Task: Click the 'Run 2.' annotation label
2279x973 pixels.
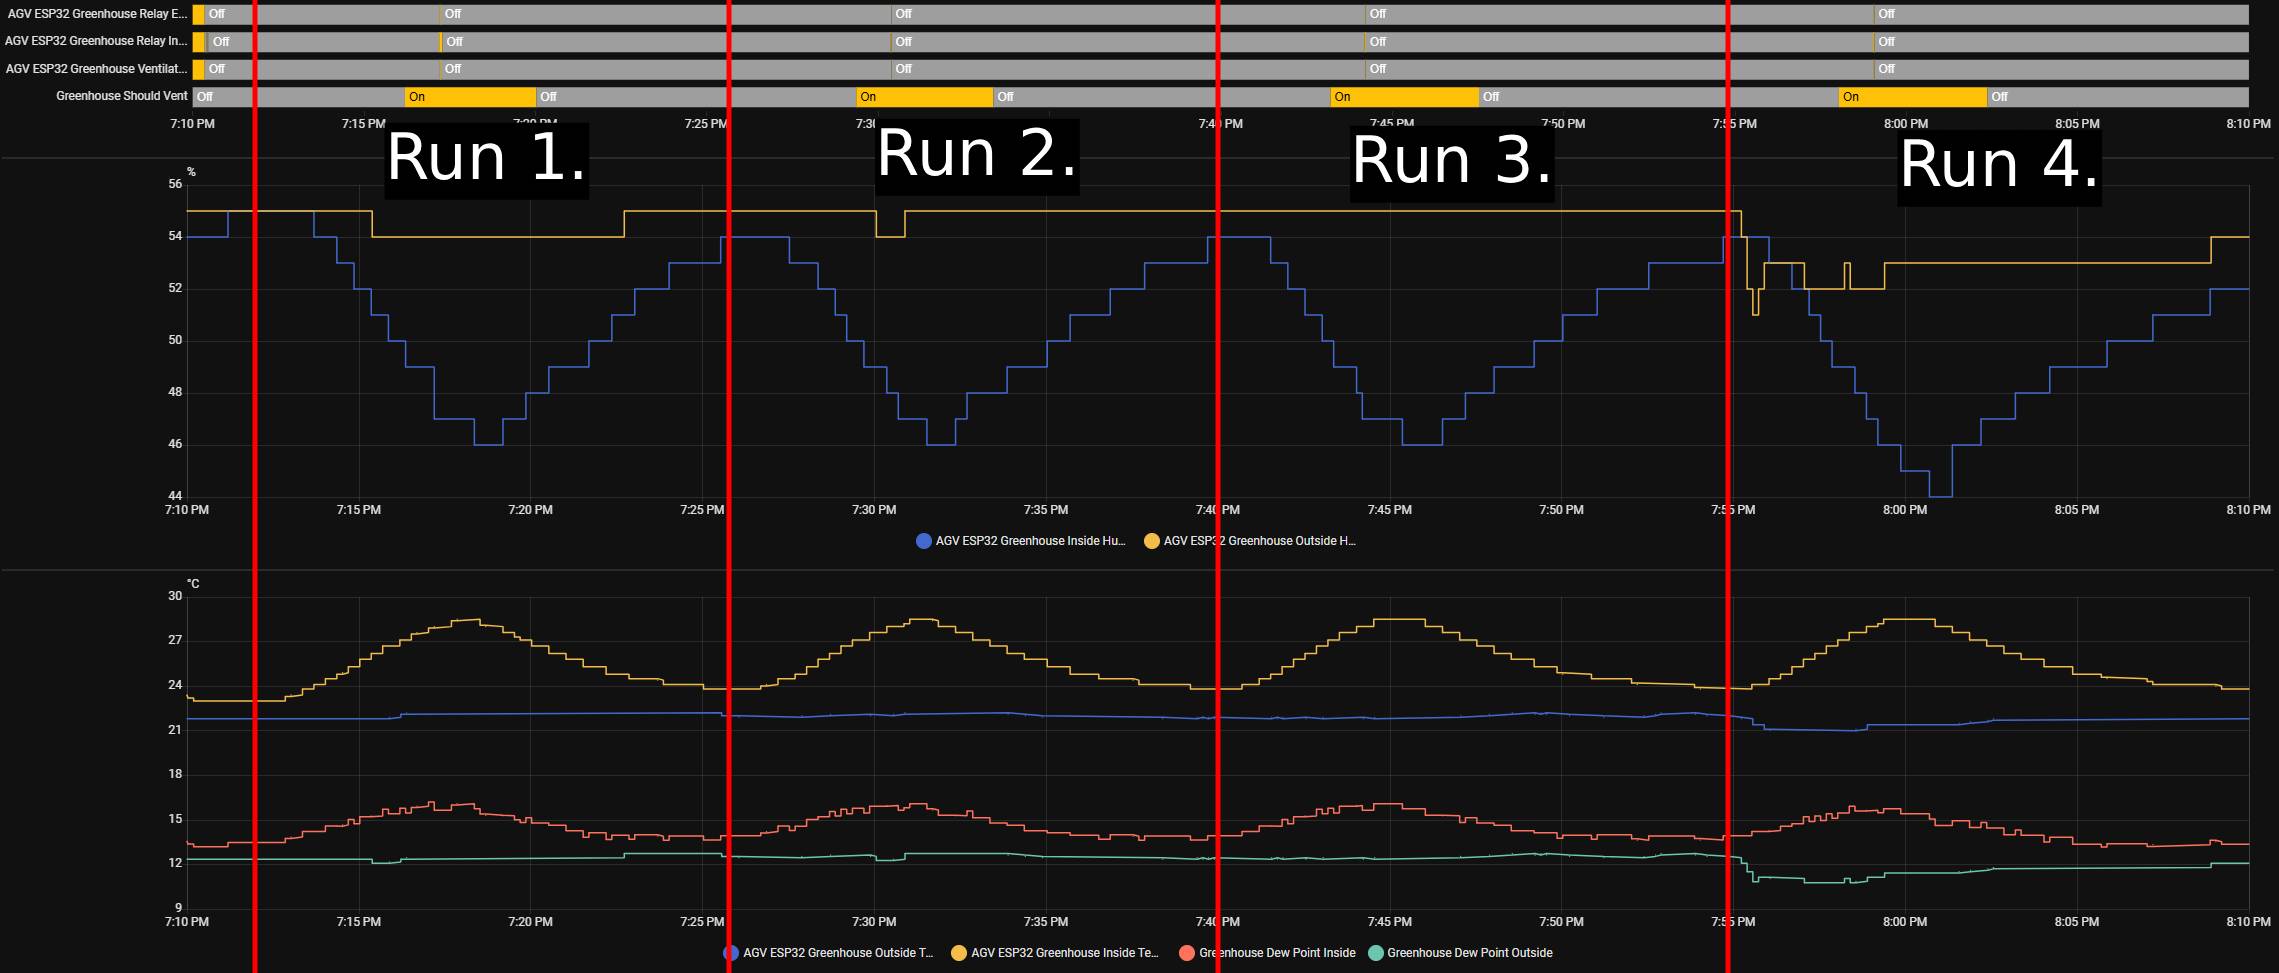Action: pos(976,156)
